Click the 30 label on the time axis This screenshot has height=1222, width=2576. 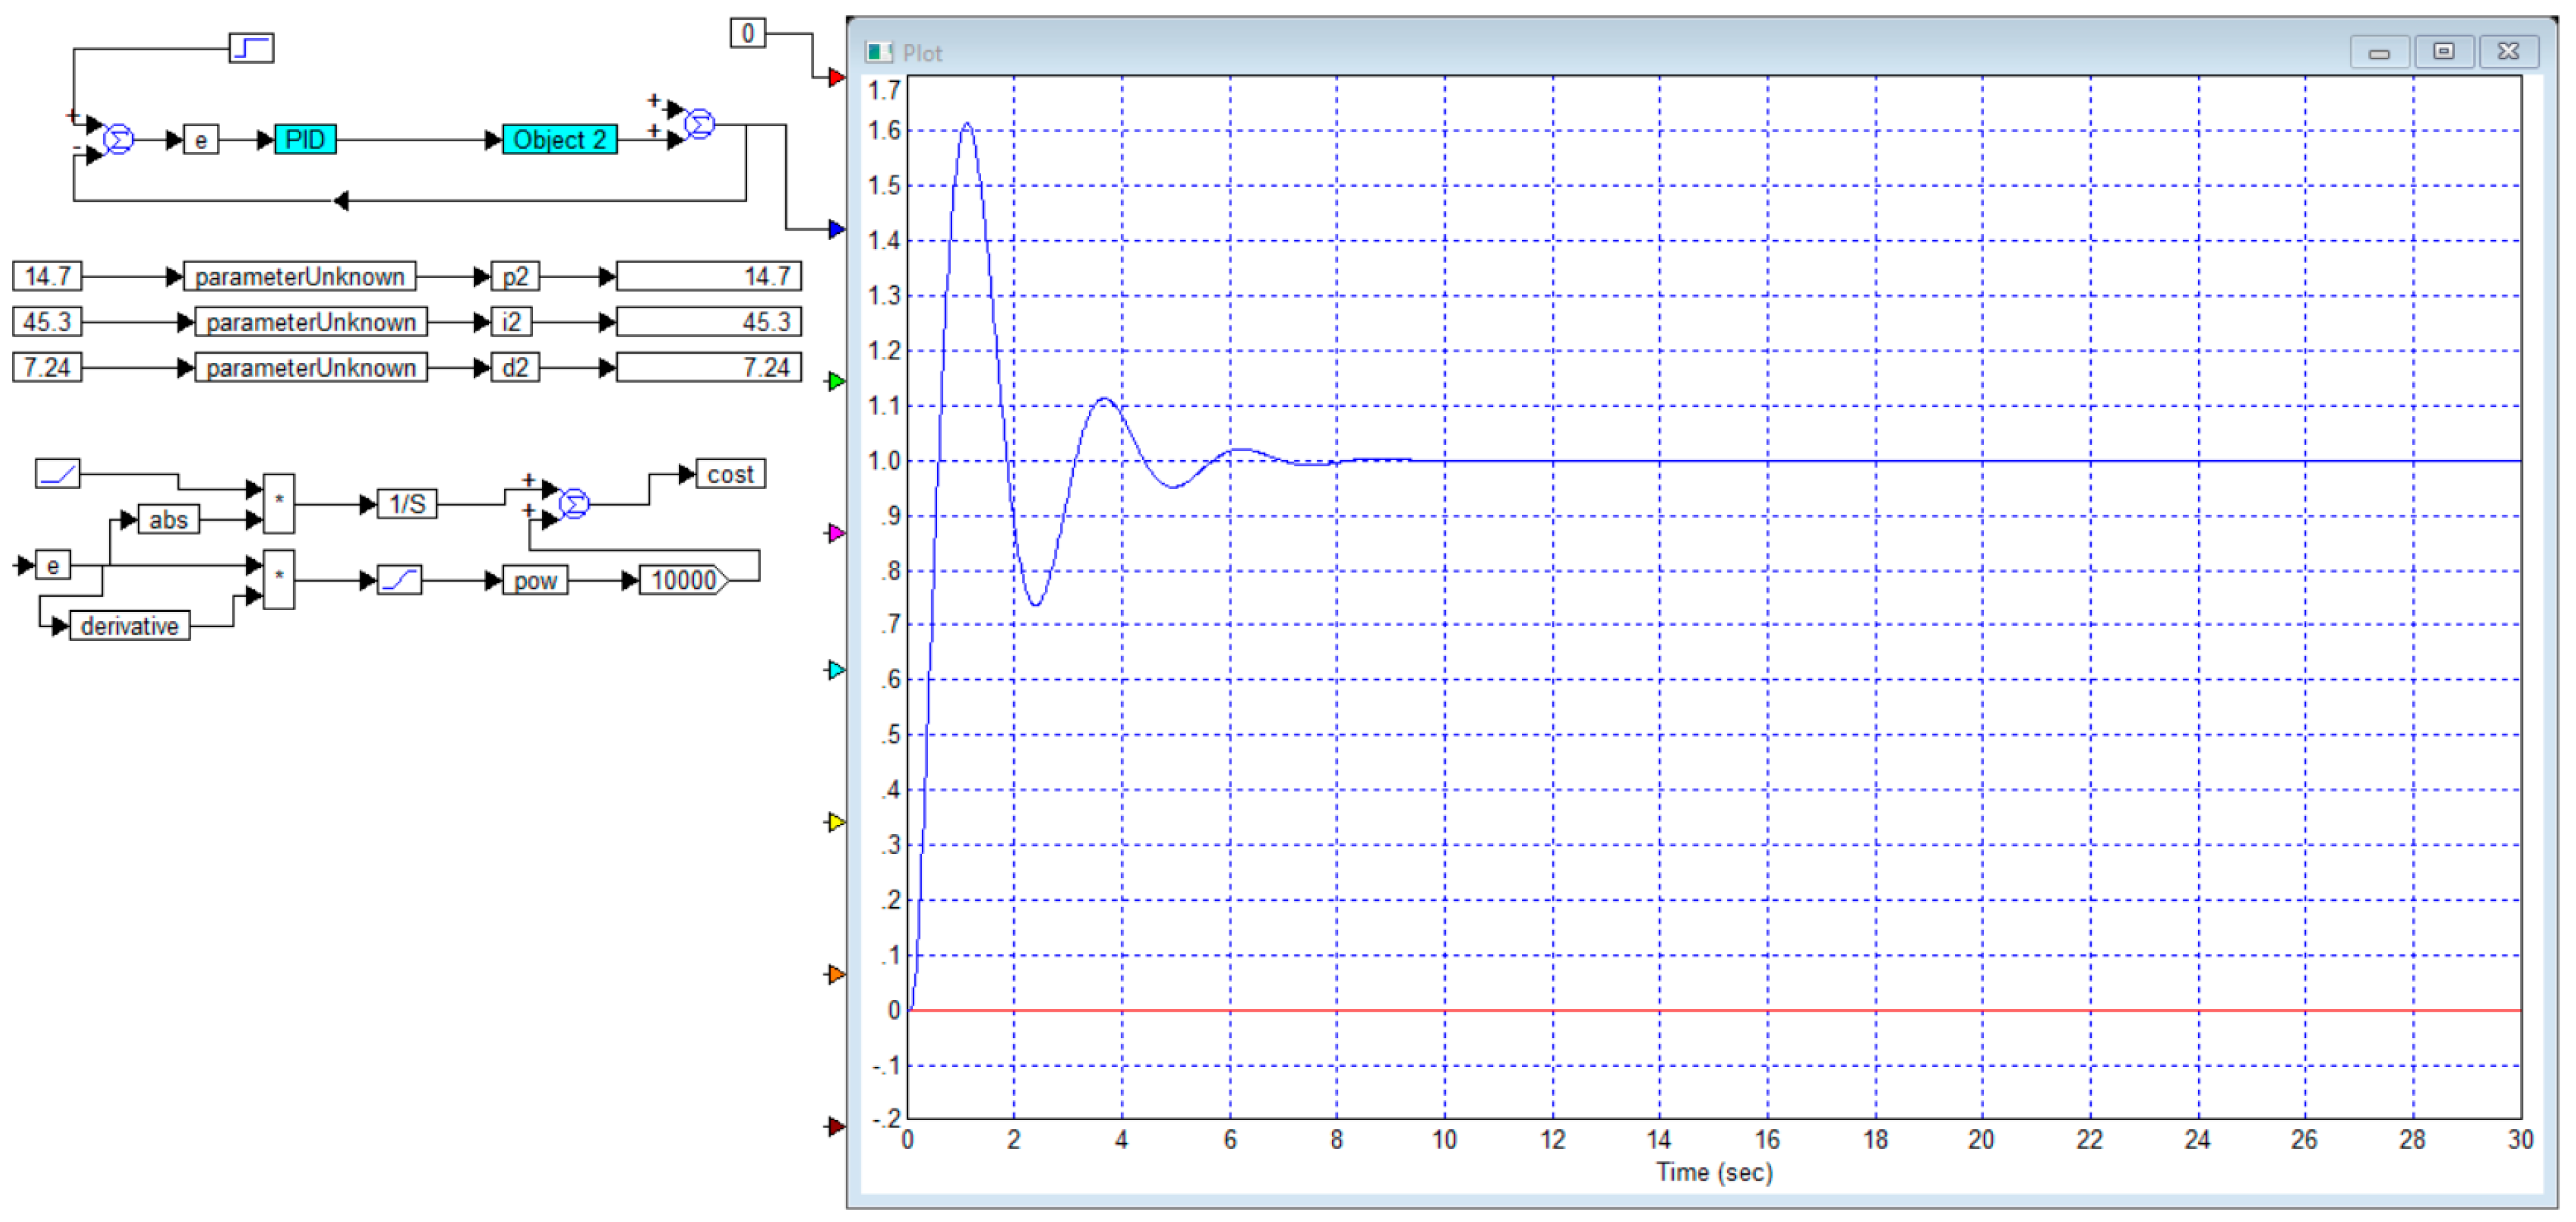coord(2520,1140)
